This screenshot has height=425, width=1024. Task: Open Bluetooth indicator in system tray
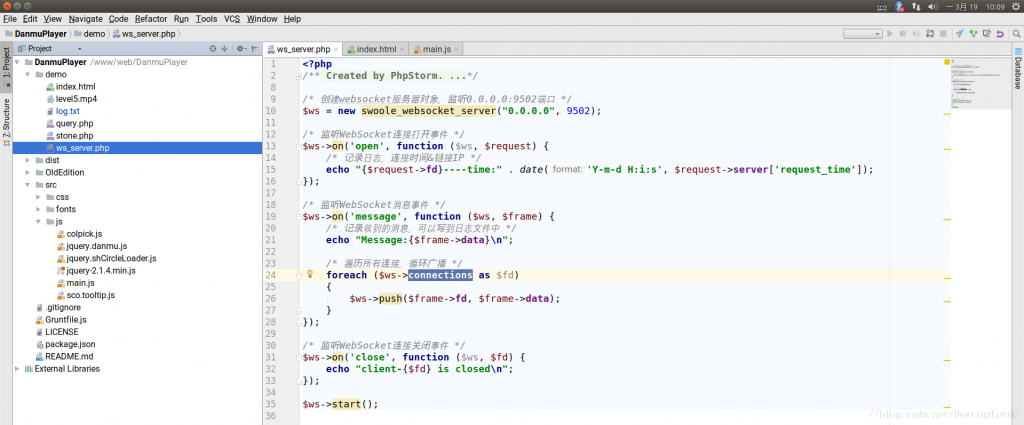click(x=899, y=6)
